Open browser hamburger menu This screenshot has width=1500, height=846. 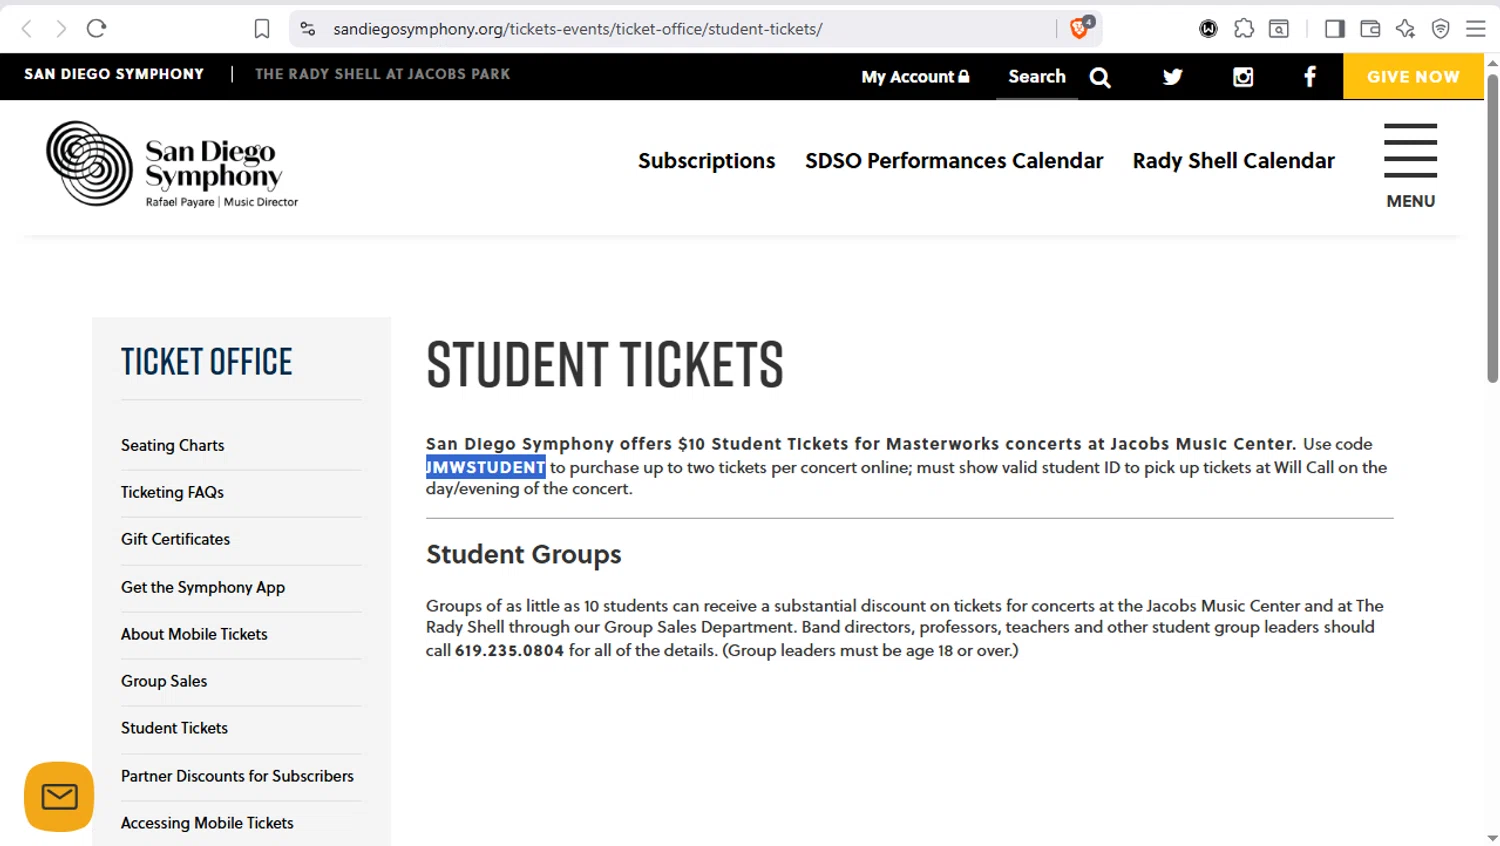[1476, 29]
